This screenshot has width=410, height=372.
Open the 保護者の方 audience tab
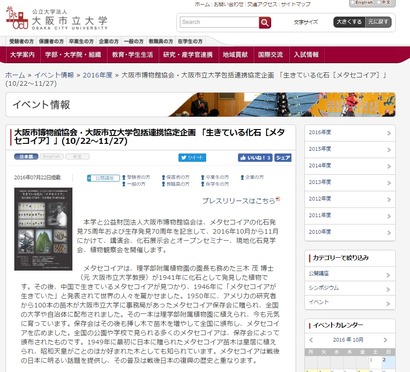coord(51,41)
